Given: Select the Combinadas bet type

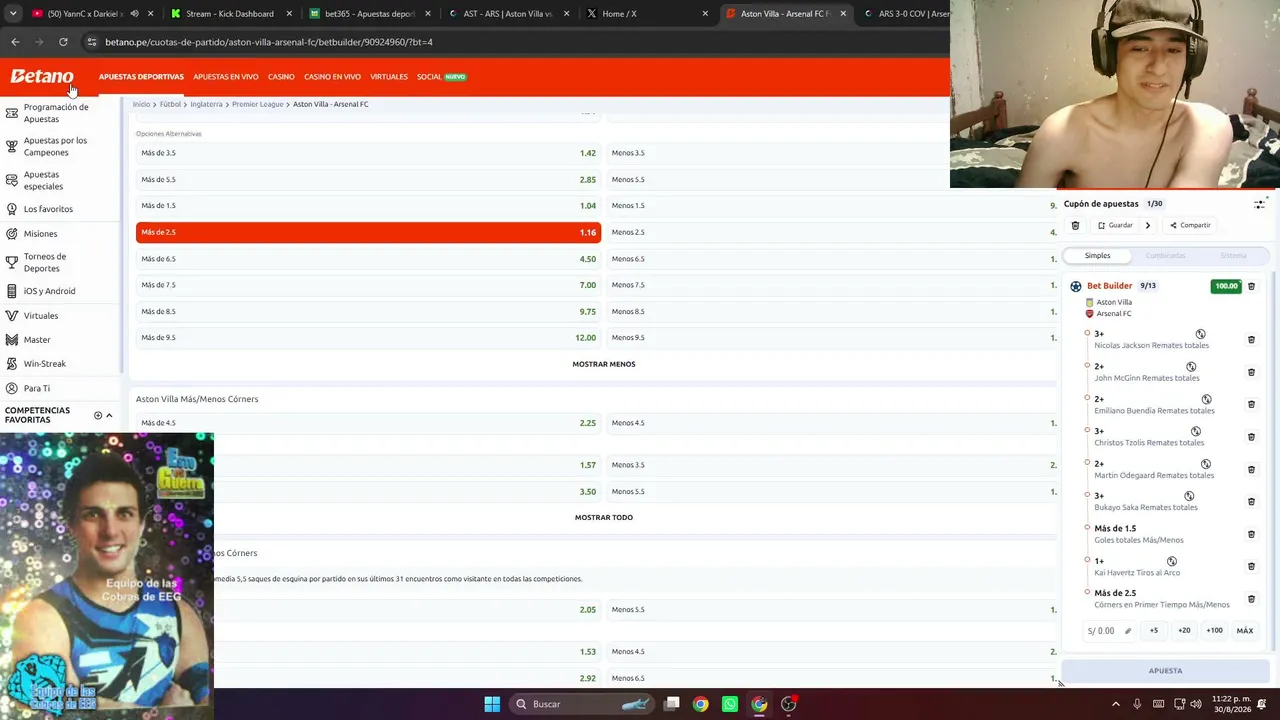Looking at the screenshot, I should (x=1165, y=256).
